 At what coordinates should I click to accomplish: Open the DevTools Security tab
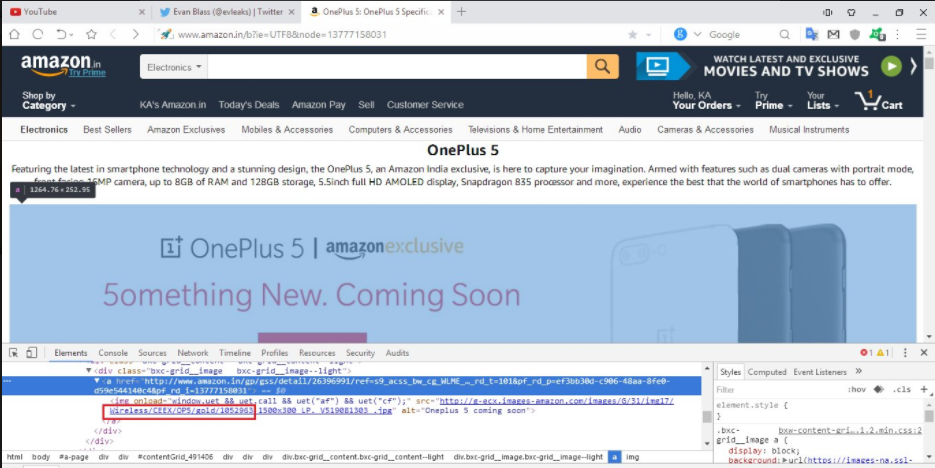(360, 352)
